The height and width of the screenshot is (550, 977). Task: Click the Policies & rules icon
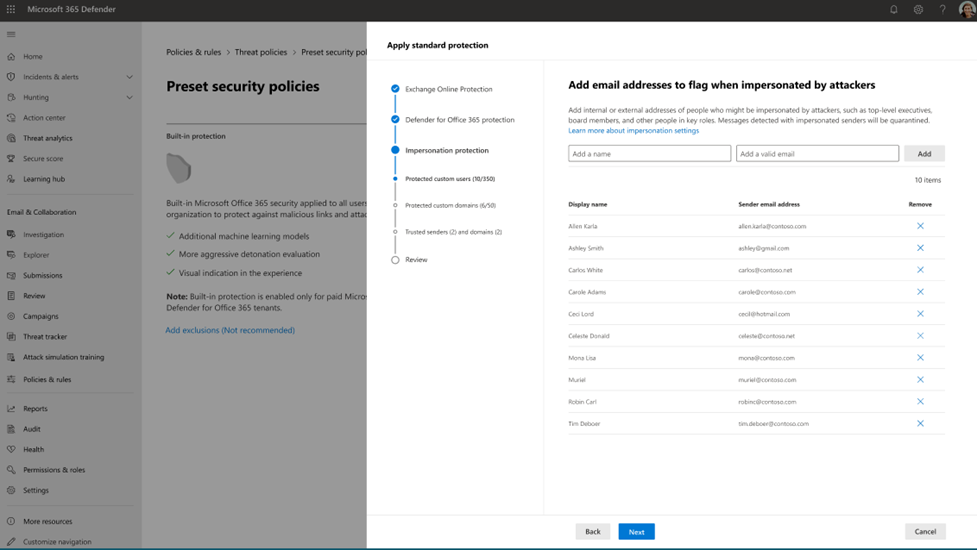click(11, 379)
